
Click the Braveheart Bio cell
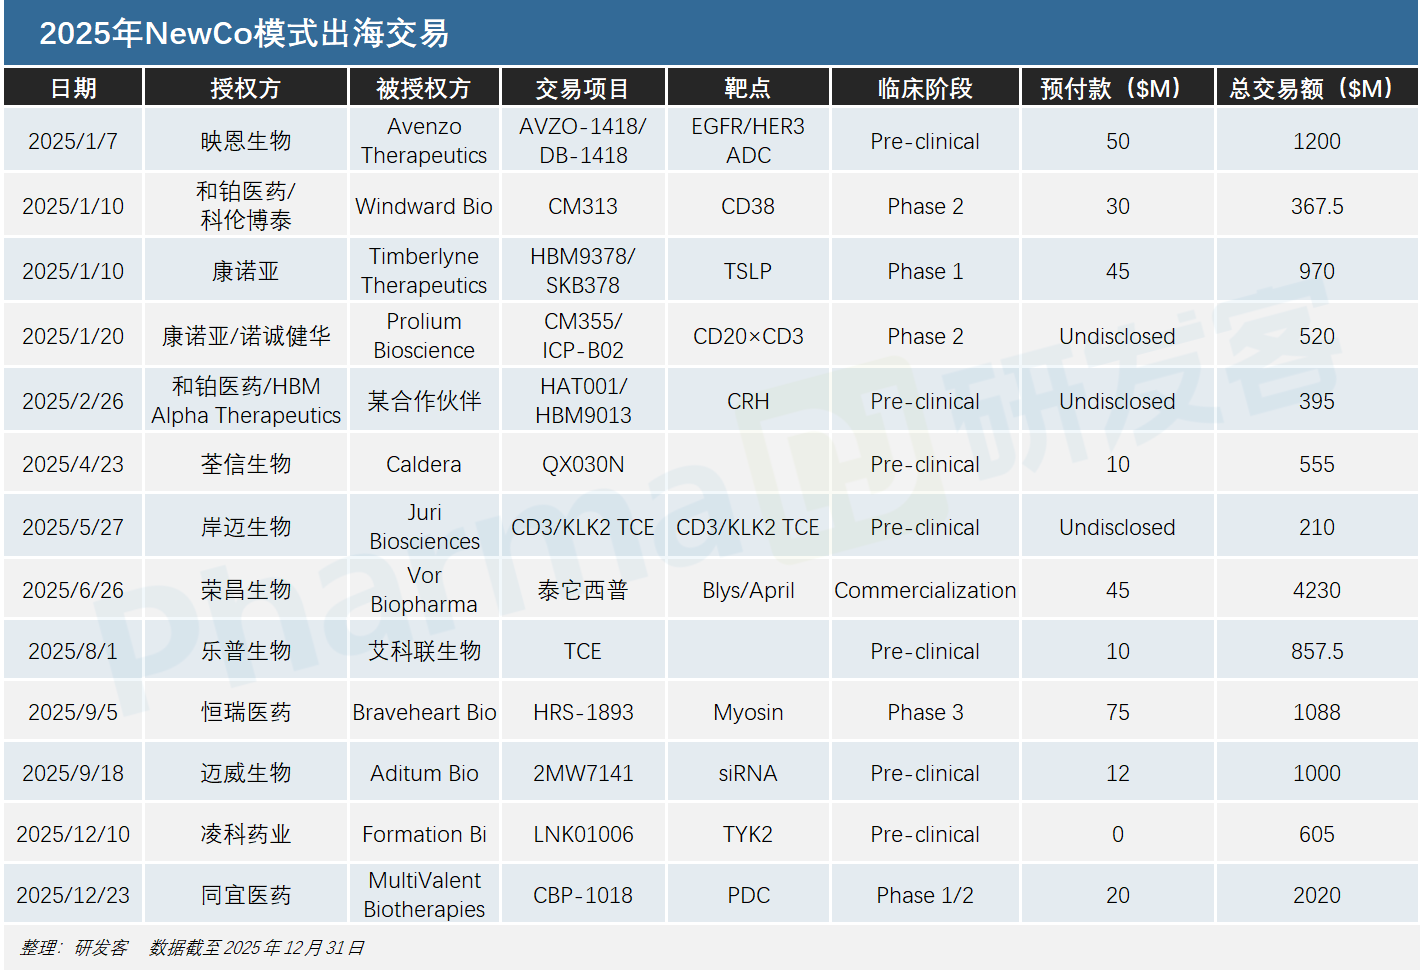(x=423, y=712)
